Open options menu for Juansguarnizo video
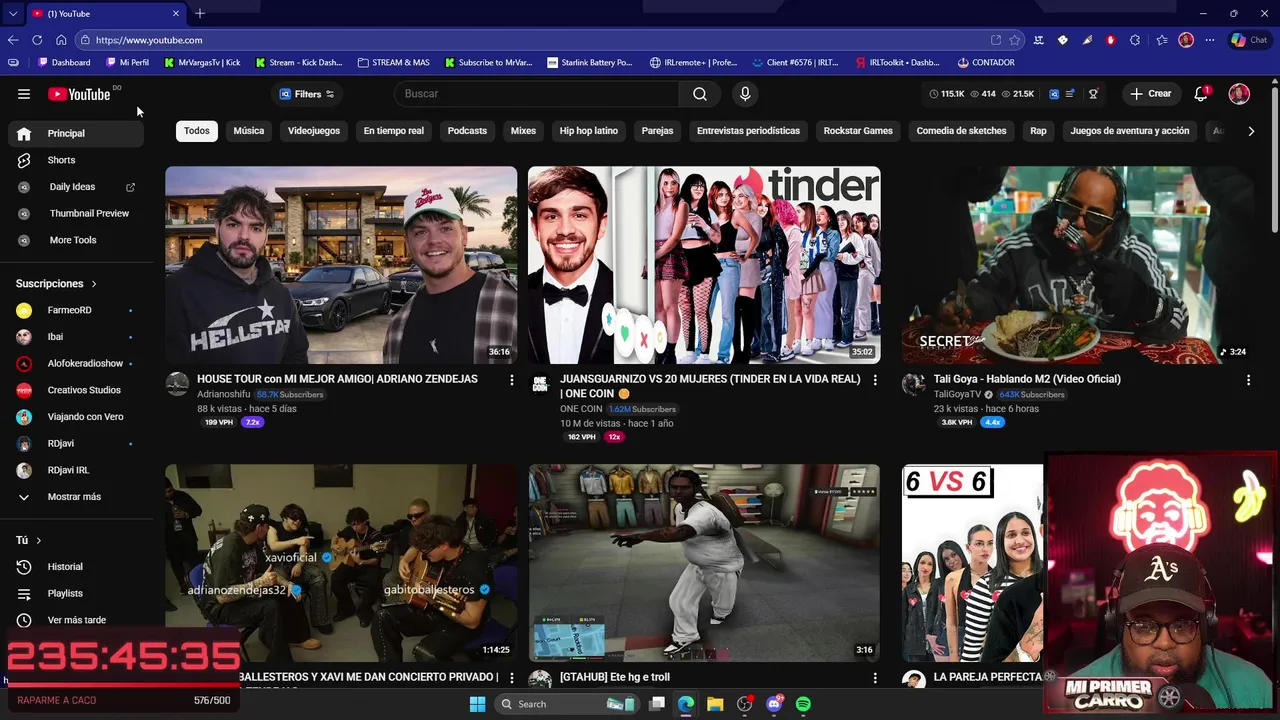This screenshot has height=720, width=1280. pos(875,380)
